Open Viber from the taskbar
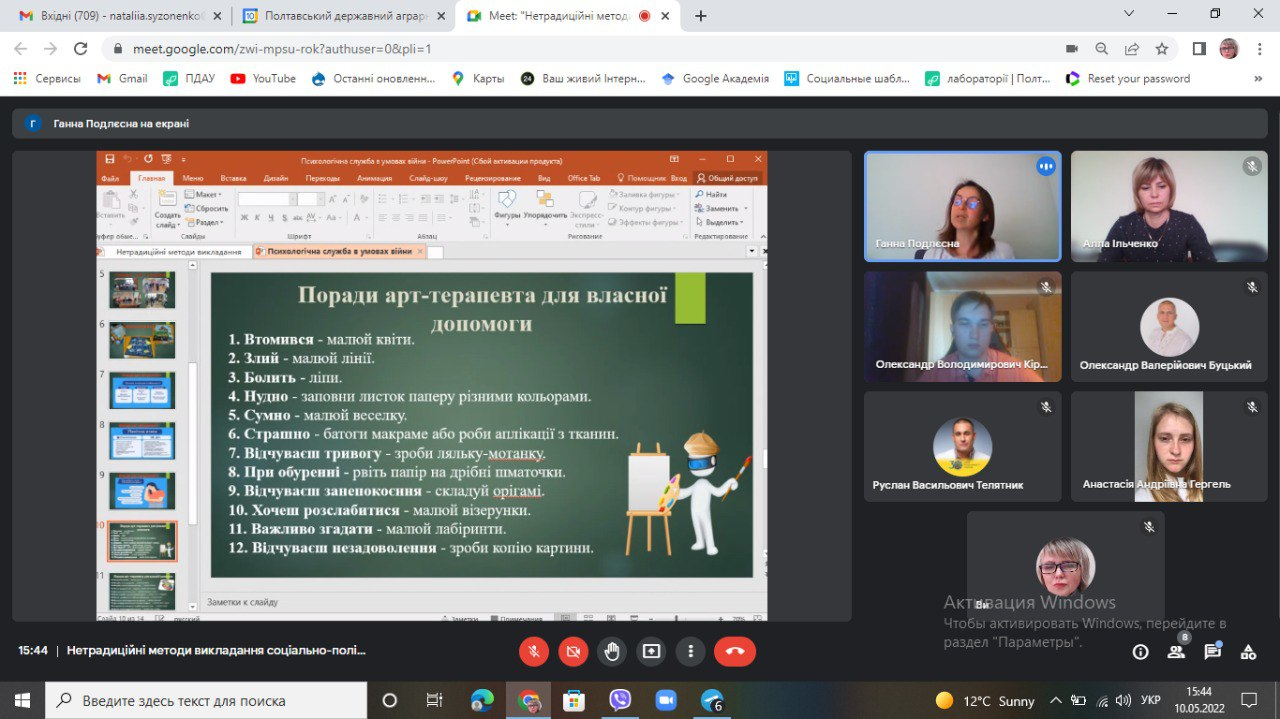Viewport: 1280px width, 719px height. click(x=620, y=700)
